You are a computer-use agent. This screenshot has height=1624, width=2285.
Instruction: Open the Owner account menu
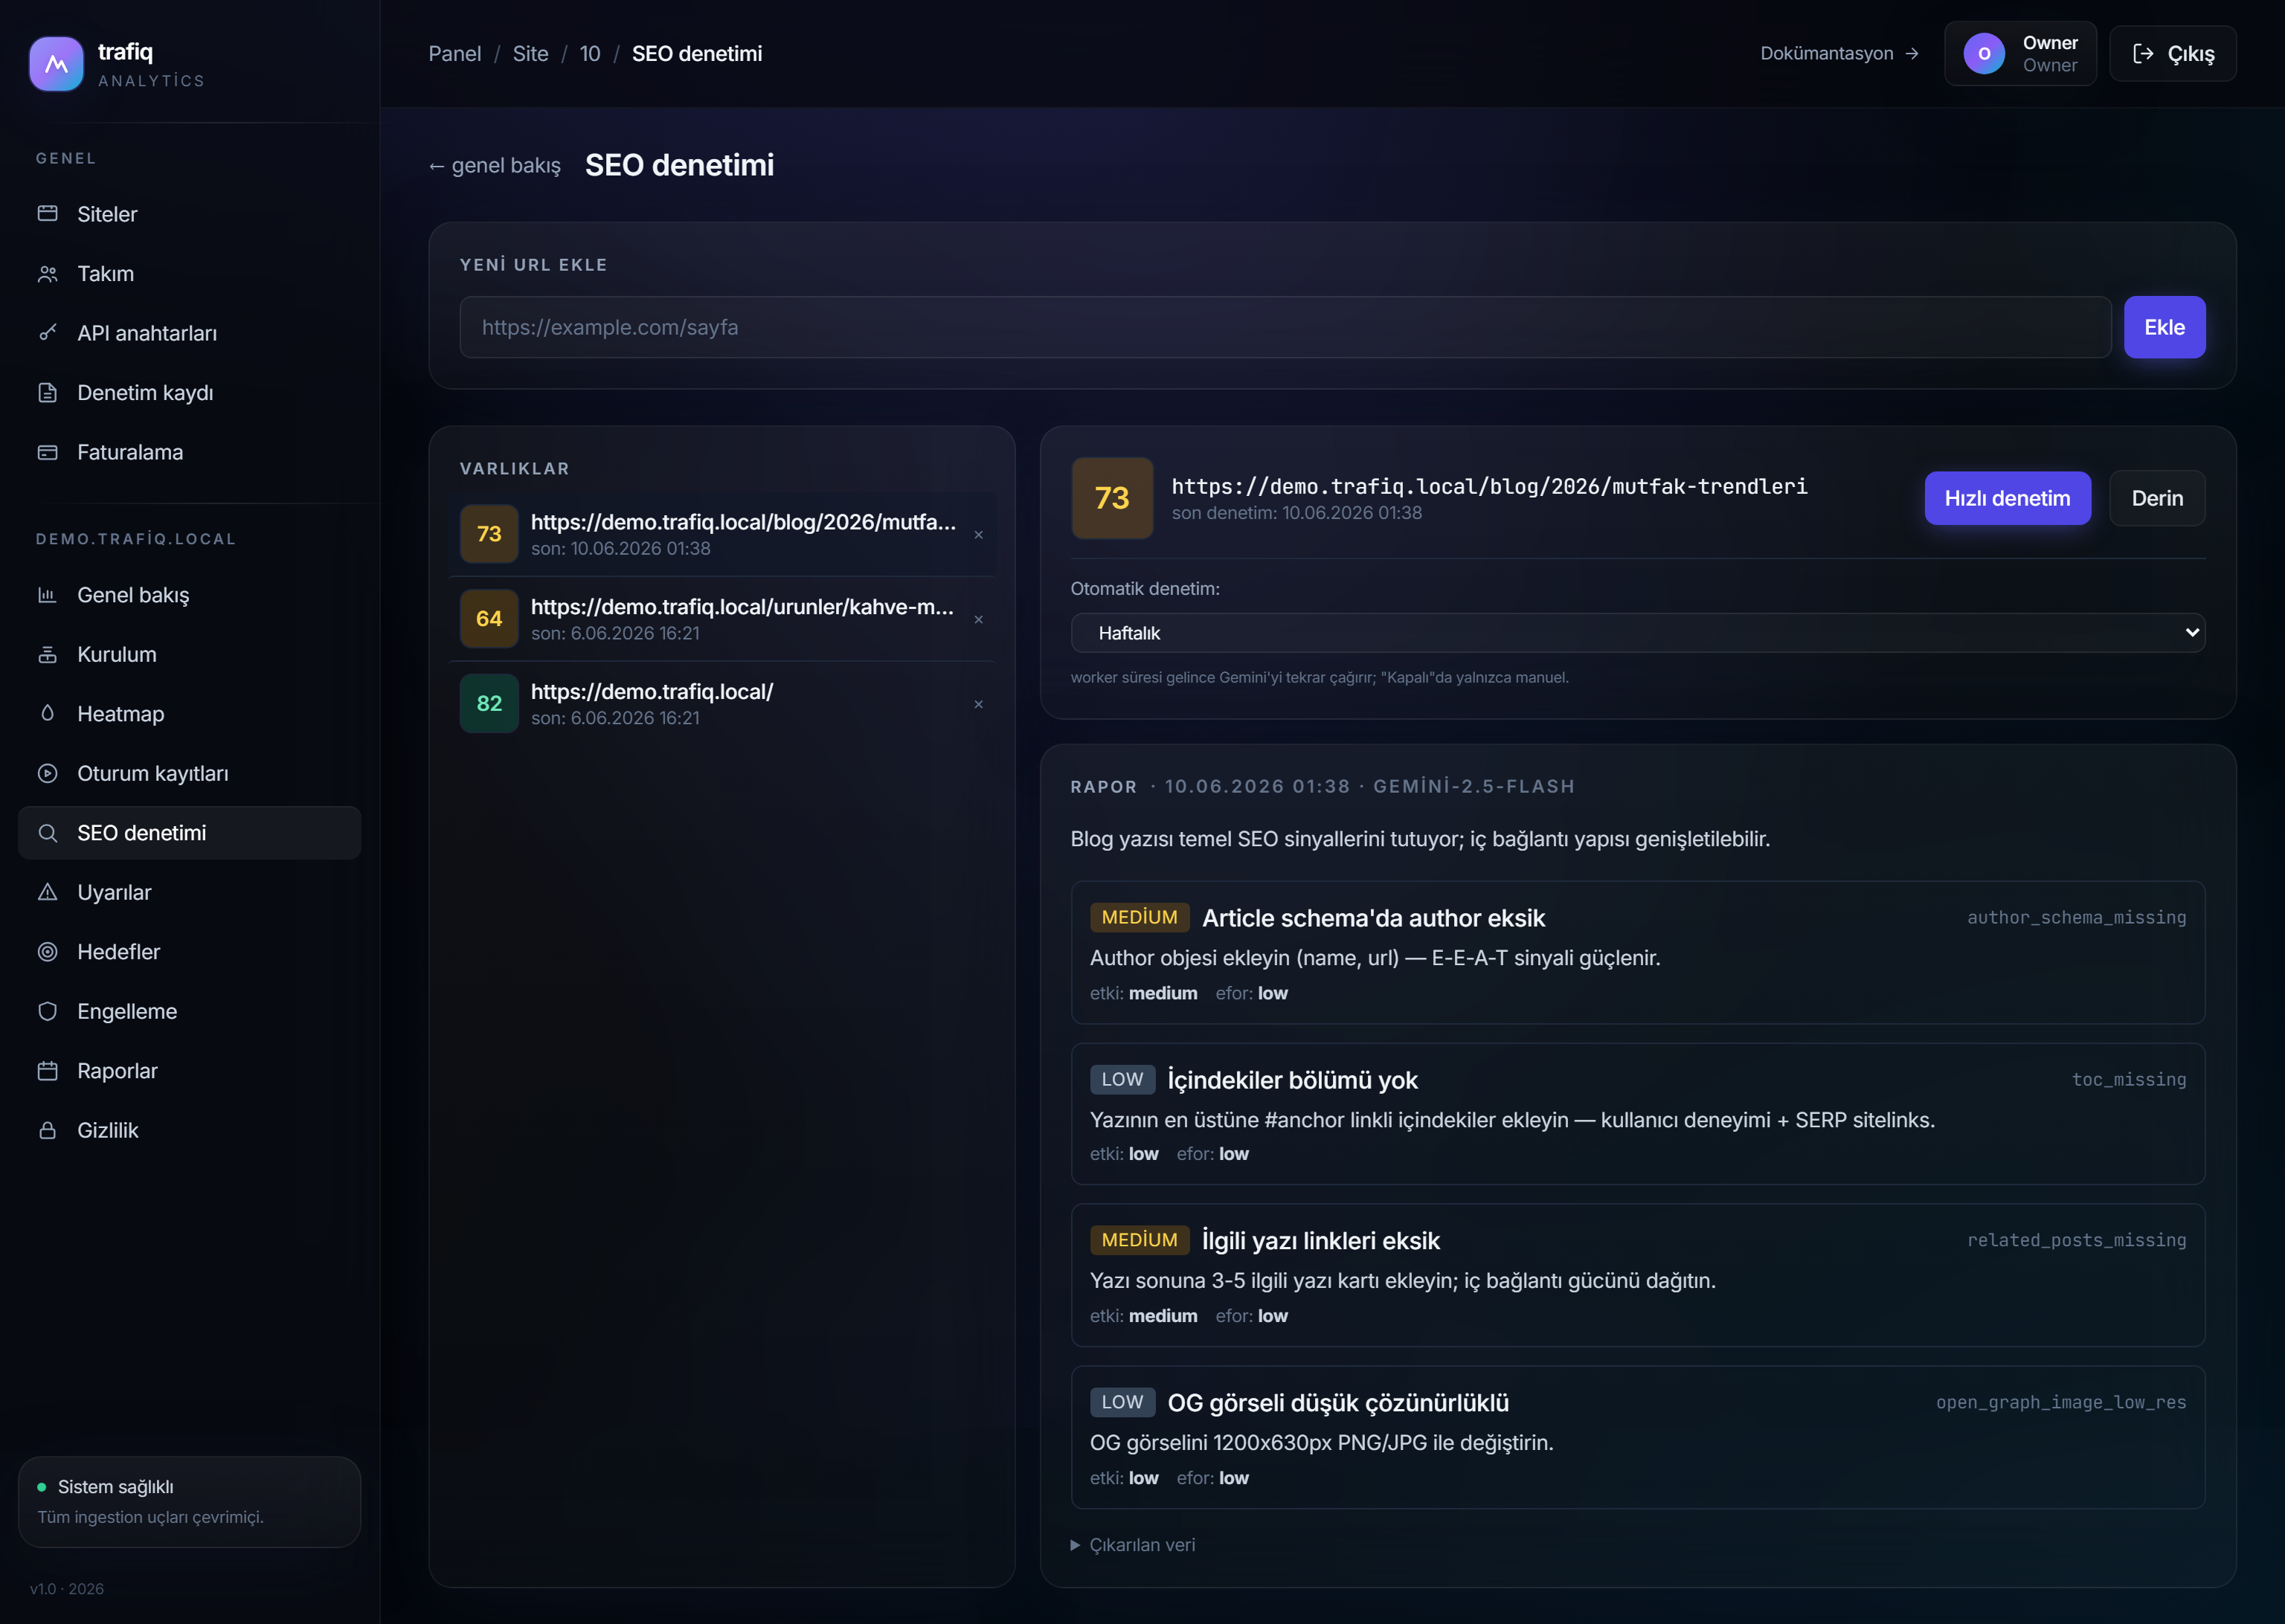pos(2020,54)
